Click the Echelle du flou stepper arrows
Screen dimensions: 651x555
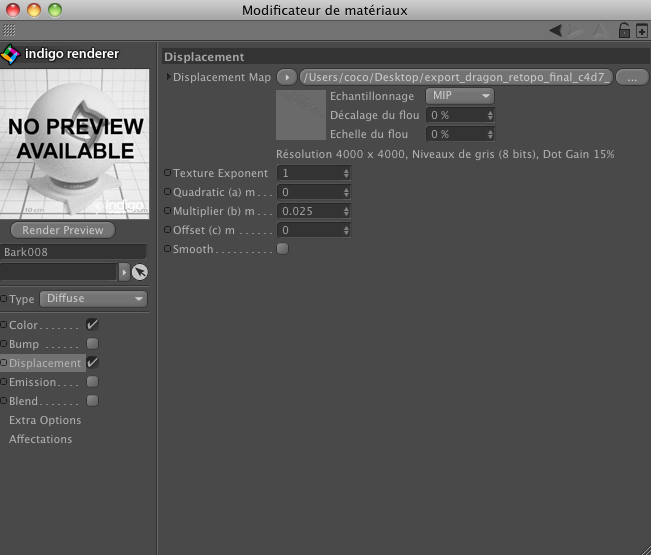pos(490,134)
